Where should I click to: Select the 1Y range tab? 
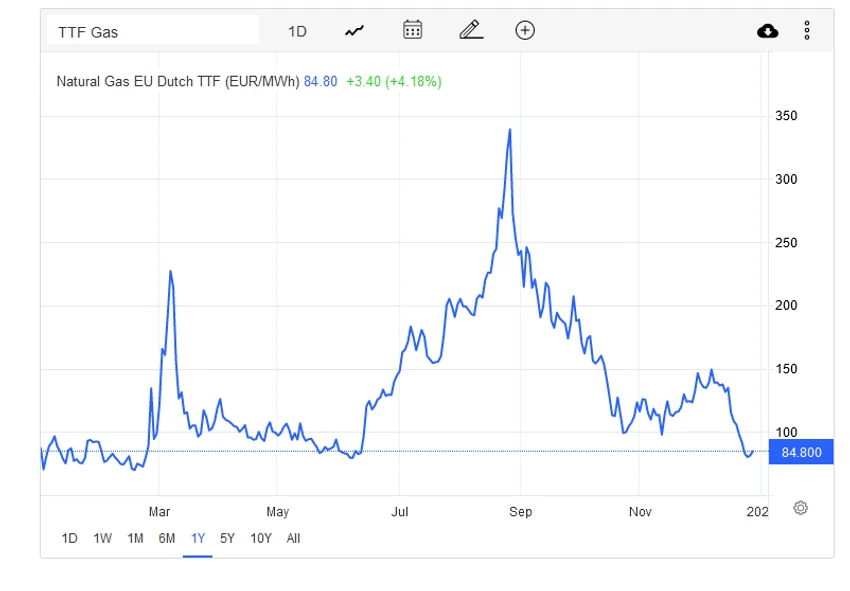tap(198, 538)
